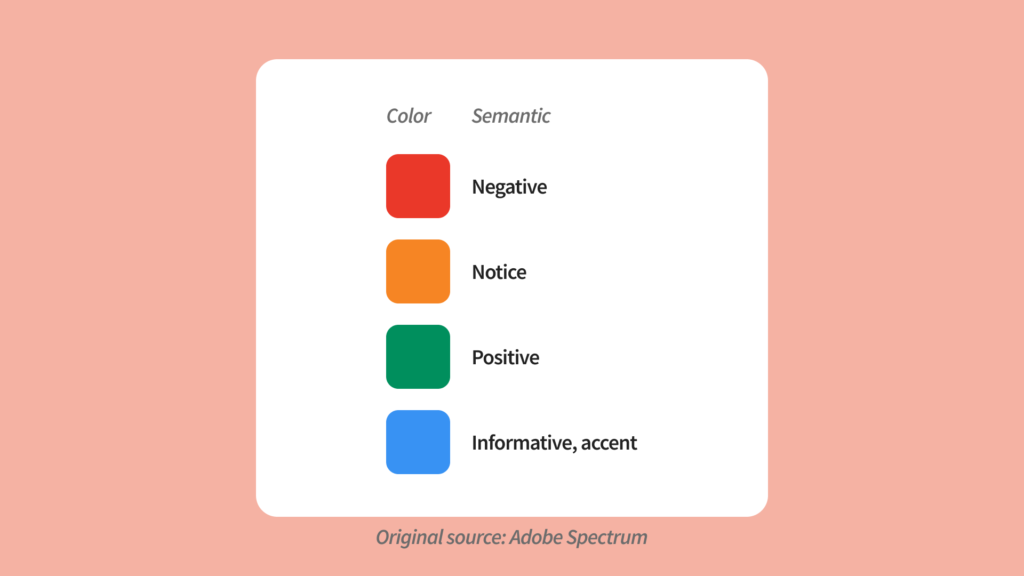Screen dimensions: 1024x576
Task: Click the word Adobe in the caption
Action: 536,537
